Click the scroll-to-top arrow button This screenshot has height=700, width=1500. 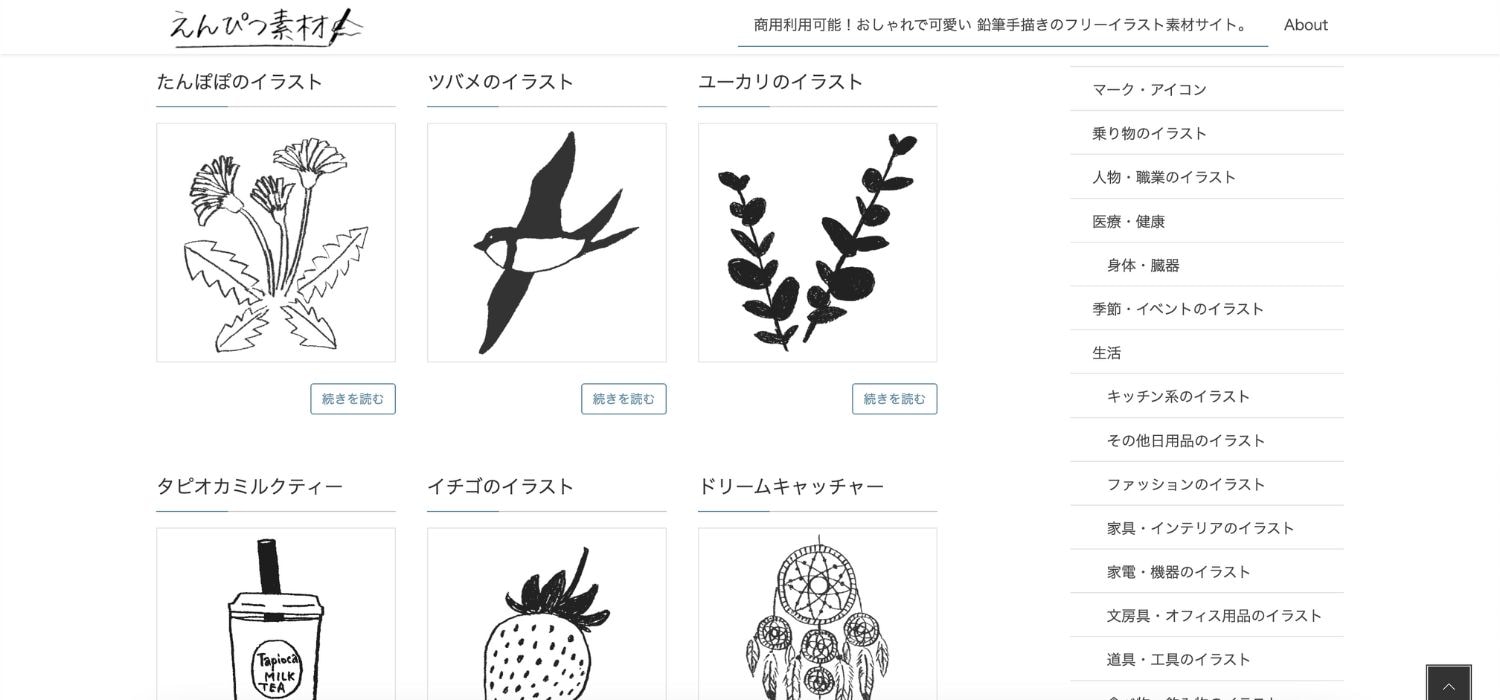pos(1448,684)
